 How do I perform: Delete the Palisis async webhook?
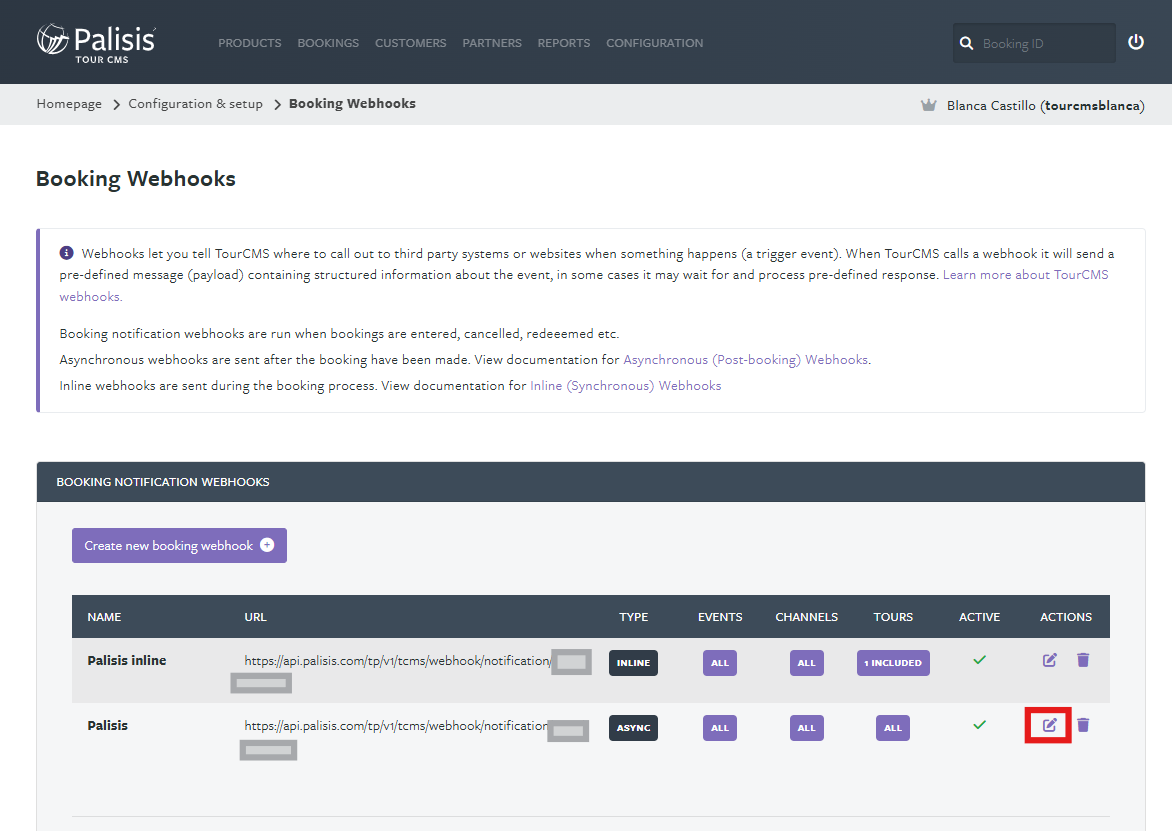[x=1083, y=725]
